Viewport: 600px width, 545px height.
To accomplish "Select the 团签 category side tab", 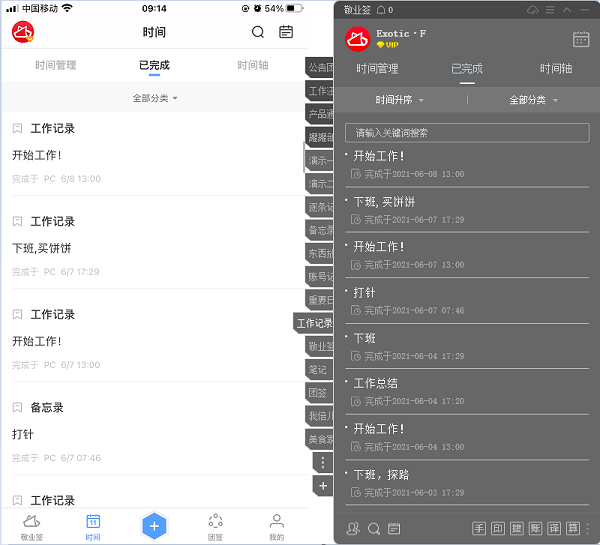I will pyautogui.click(x=320, y=393).
